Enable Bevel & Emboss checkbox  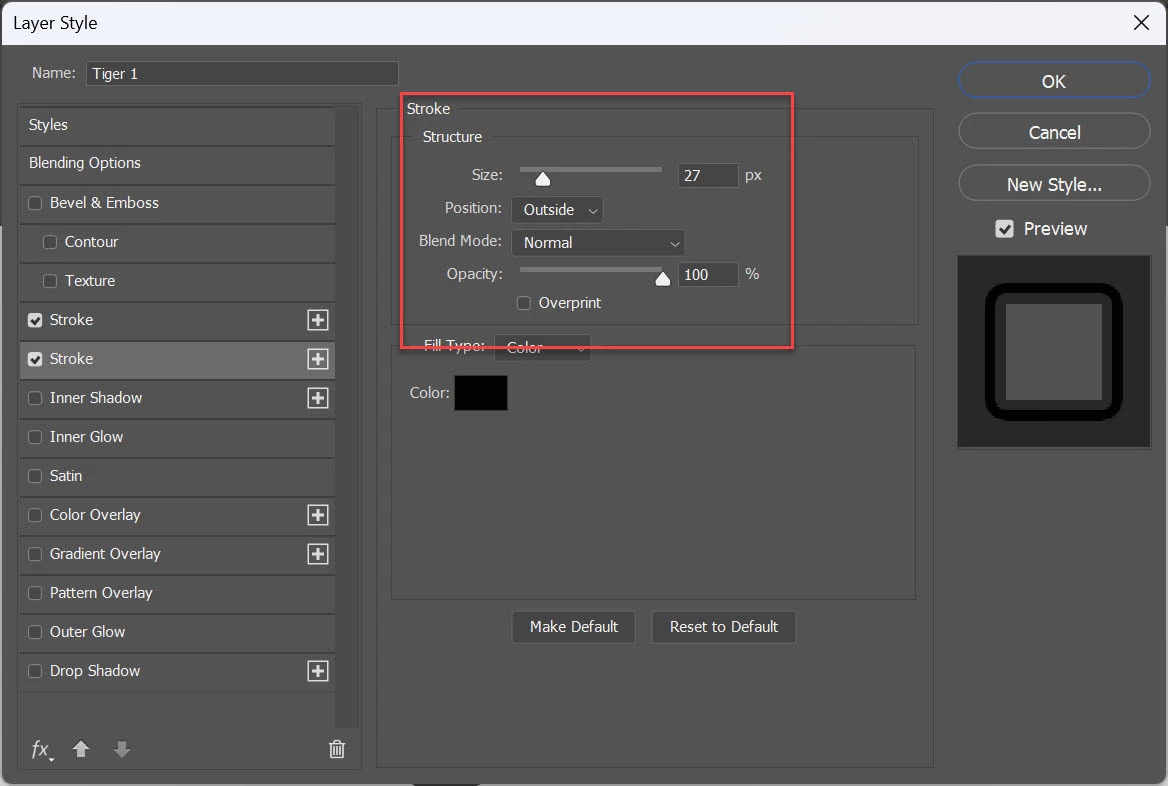[x=35, y=203]
